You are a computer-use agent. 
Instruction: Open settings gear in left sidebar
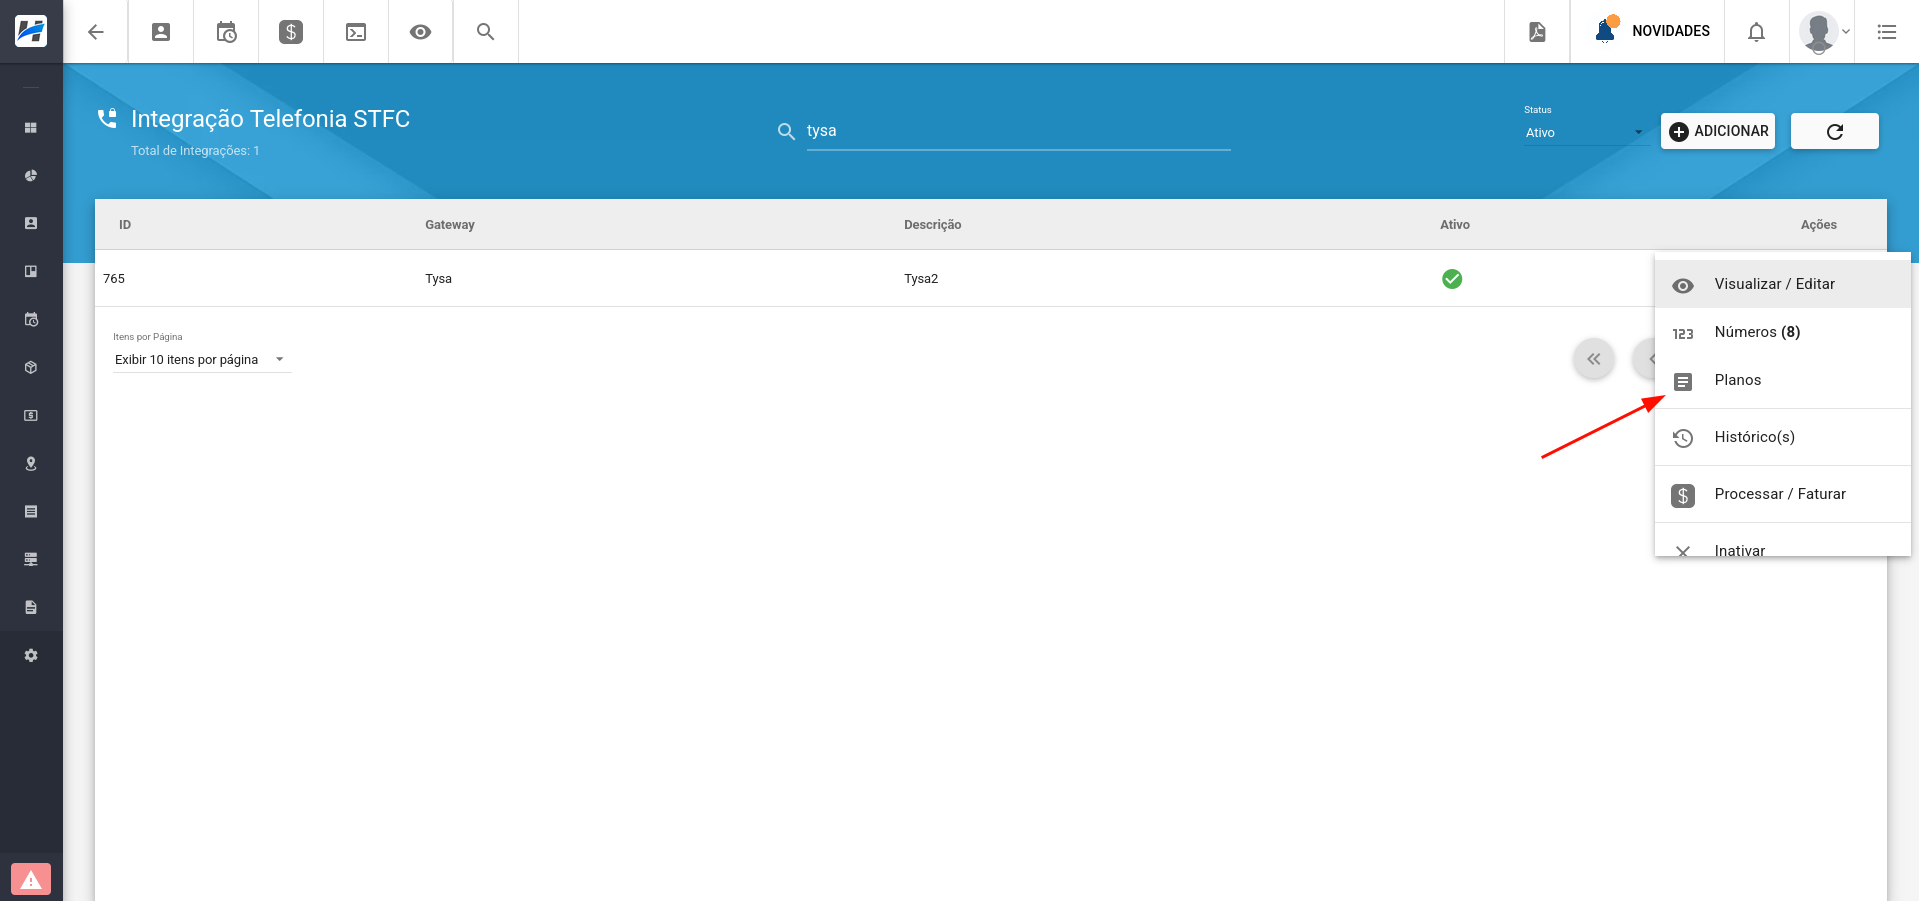[x=31, y=655]
